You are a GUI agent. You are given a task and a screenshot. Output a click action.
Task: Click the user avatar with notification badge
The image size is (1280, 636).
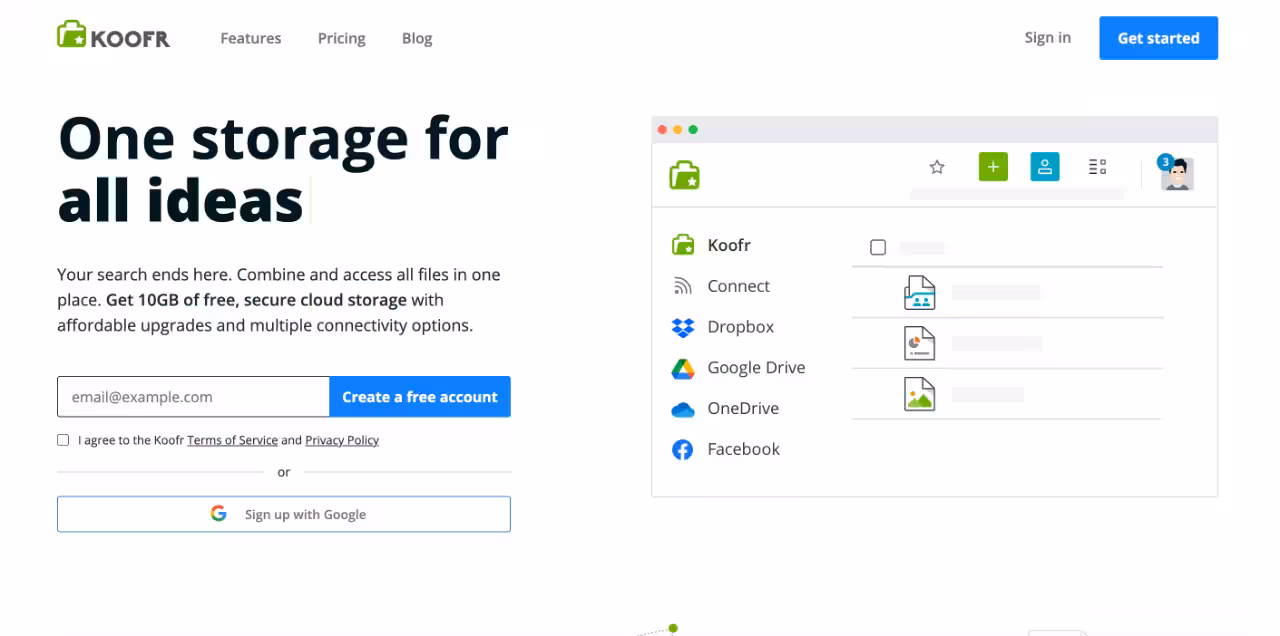tap(1176, 173)
